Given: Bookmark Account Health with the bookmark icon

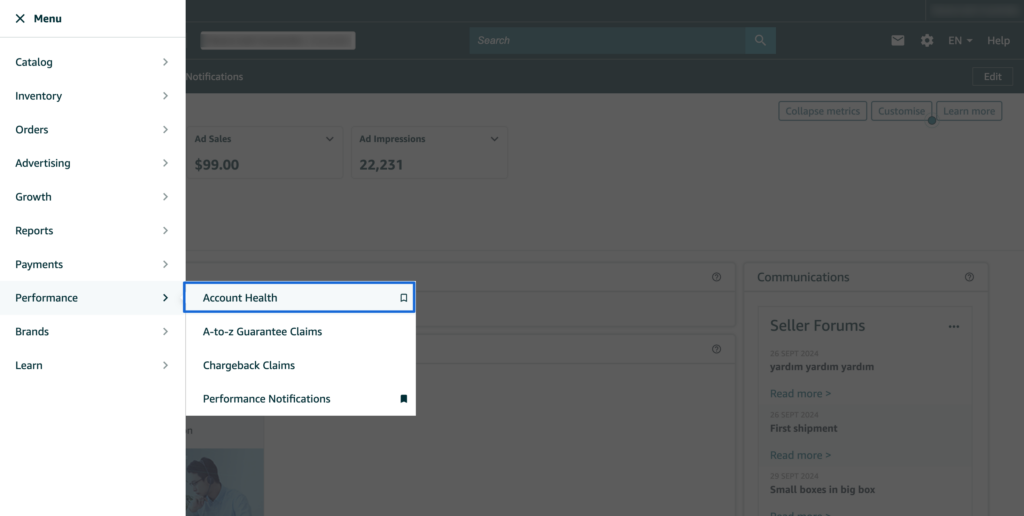Looking at the screenshot, I should tap(404, 298).
